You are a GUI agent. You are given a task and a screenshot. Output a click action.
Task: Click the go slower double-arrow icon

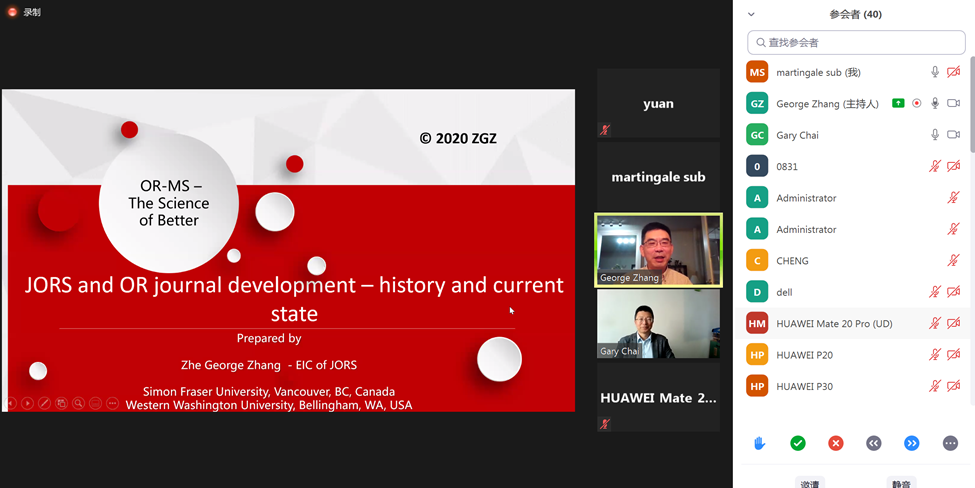(x=874, y=443)
